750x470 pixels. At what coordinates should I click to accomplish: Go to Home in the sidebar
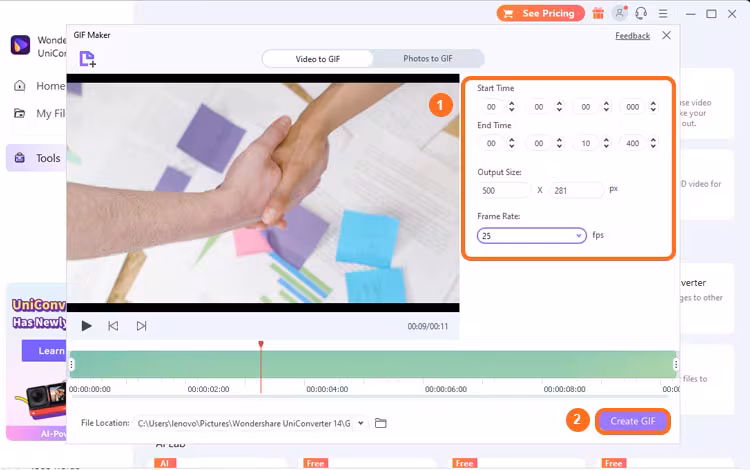(x=39, y=86)
